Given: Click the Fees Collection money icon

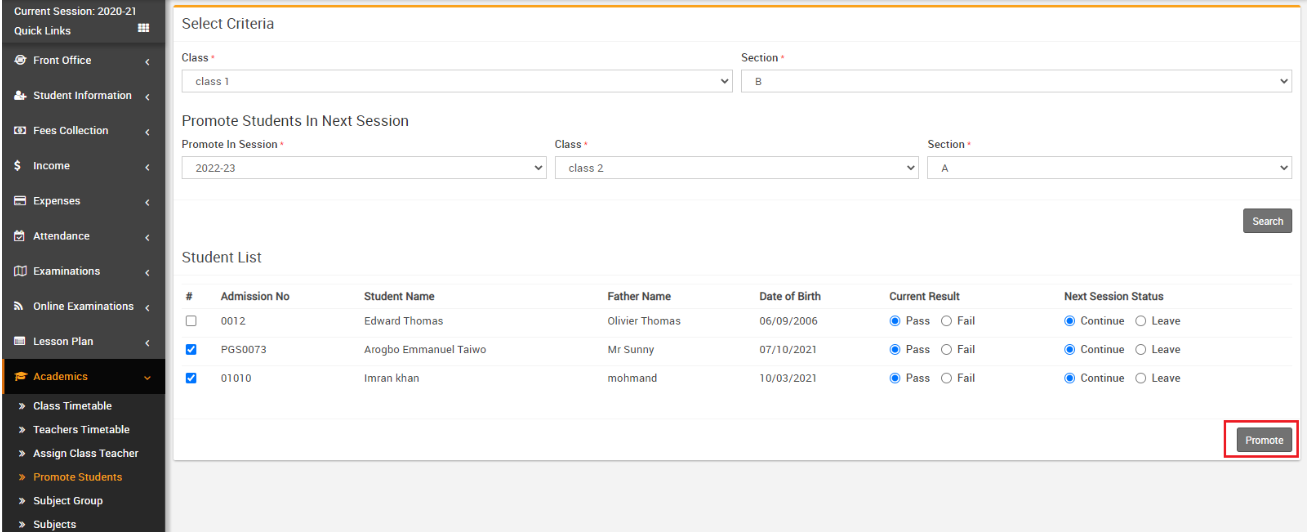Looking at the screenshot, I should tap(20, 131).
